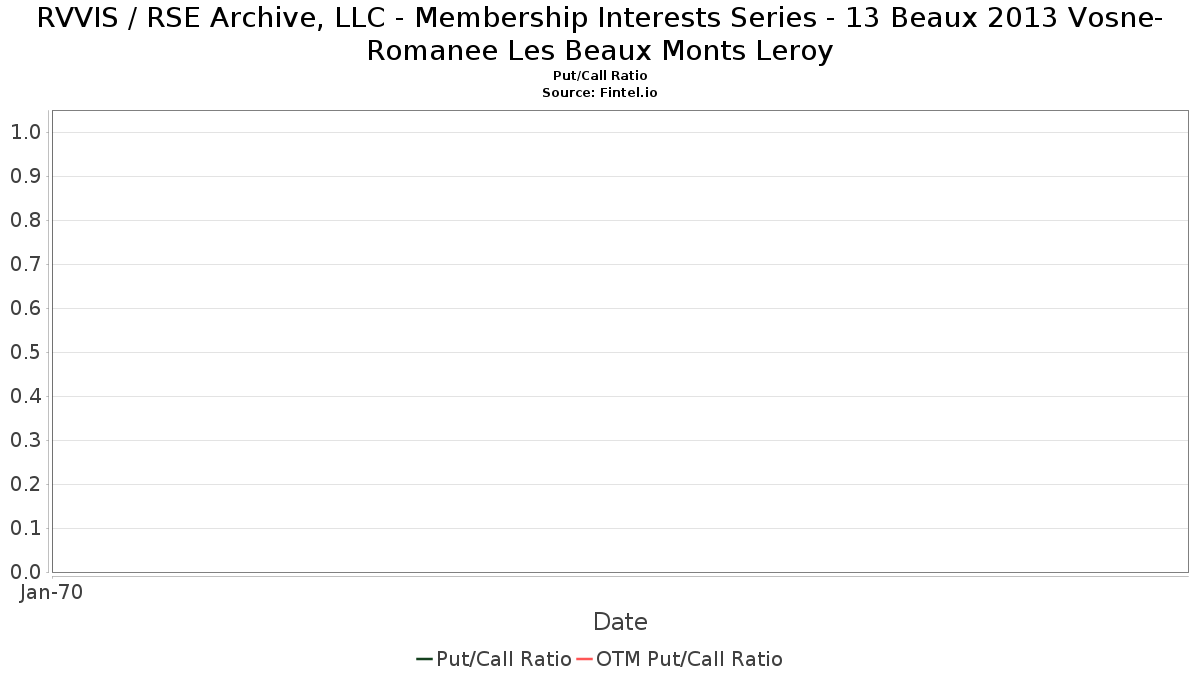1200x675 pixels.
Task: Click the 0.8 y-axis label
Action: 25,220
